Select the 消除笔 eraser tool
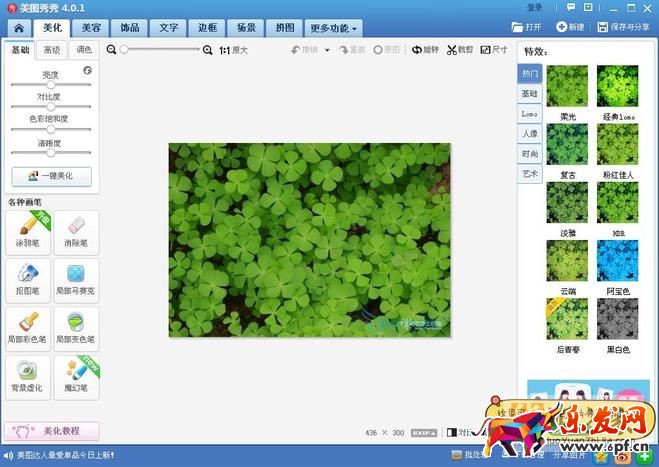Viewport: 659px width, 467px height. [x=76, y=229]
